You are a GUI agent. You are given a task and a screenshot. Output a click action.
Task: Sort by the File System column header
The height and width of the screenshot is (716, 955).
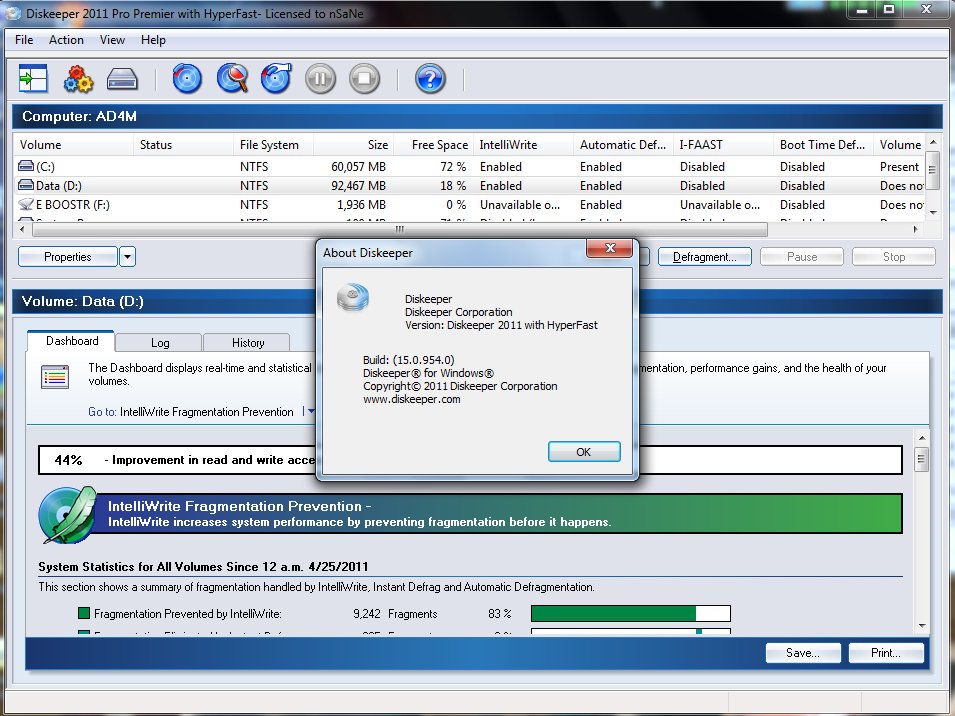[x=273, y=145]
